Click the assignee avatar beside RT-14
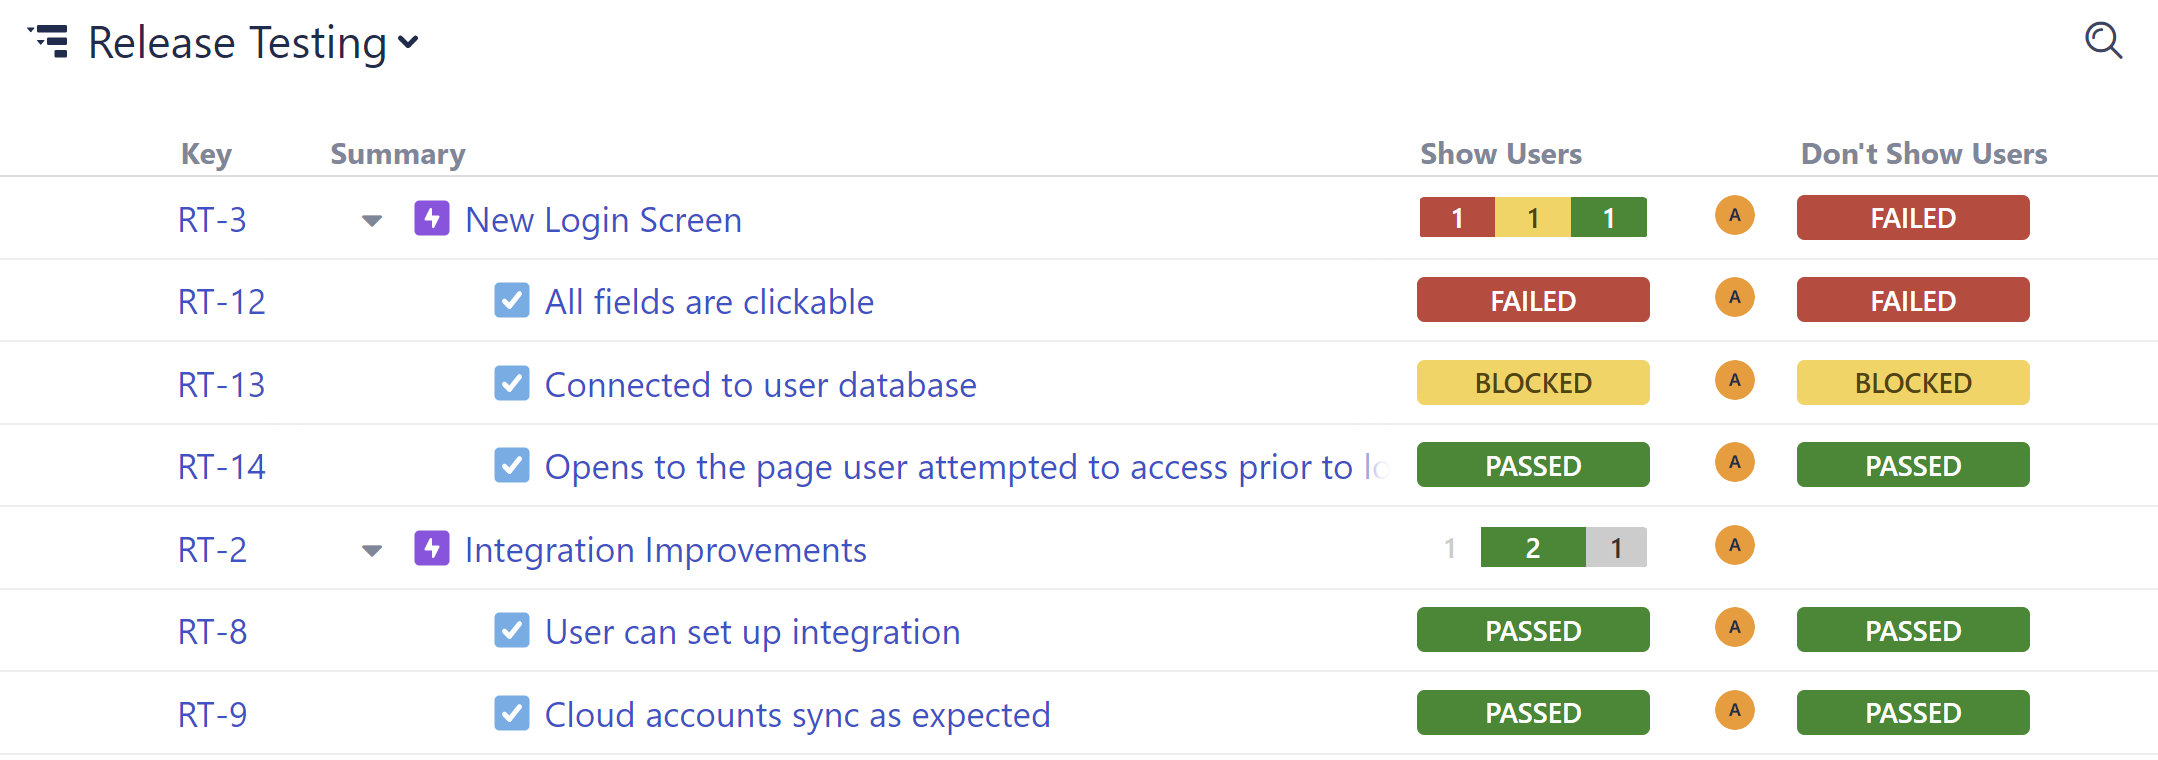 [1735, 464]
